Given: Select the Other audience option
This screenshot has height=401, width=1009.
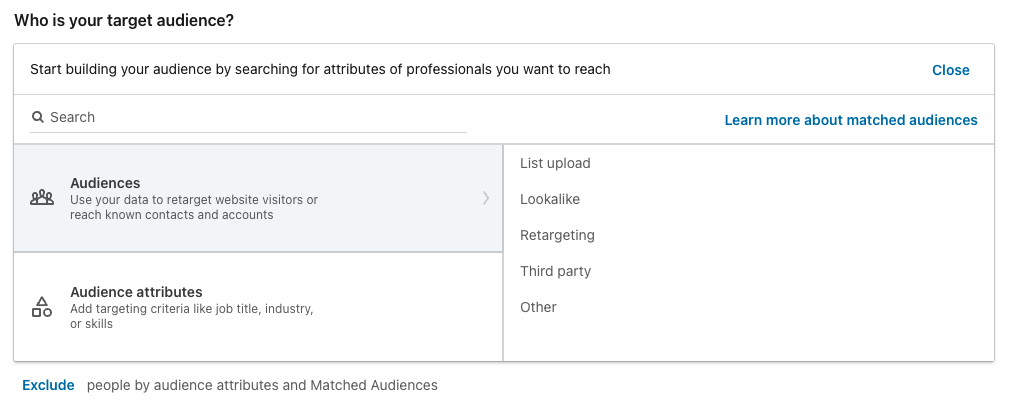Looking at the screenshot, I should click(538, 307).
